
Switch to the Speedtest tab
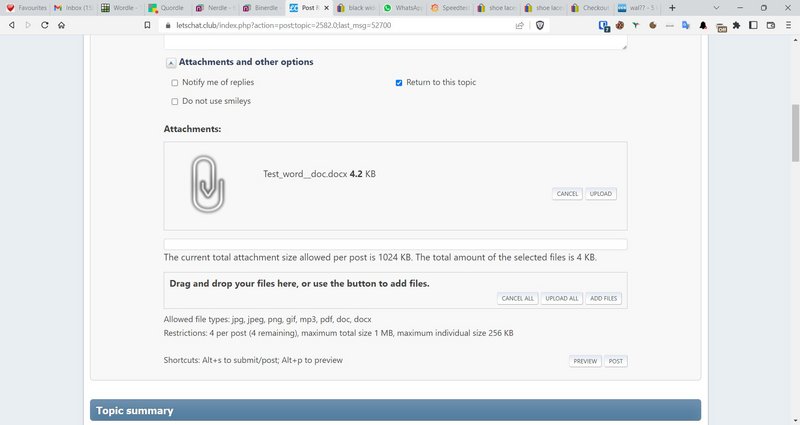click(449, 8)
